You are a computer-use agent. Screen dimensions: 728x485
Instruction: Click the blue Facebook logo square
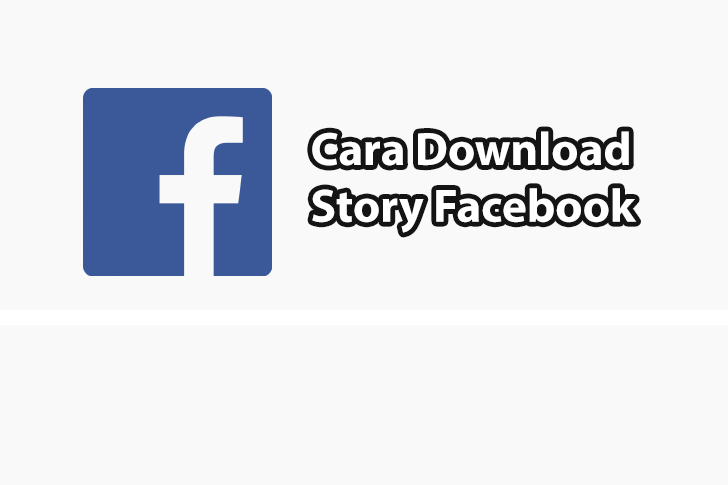(177, 182)
